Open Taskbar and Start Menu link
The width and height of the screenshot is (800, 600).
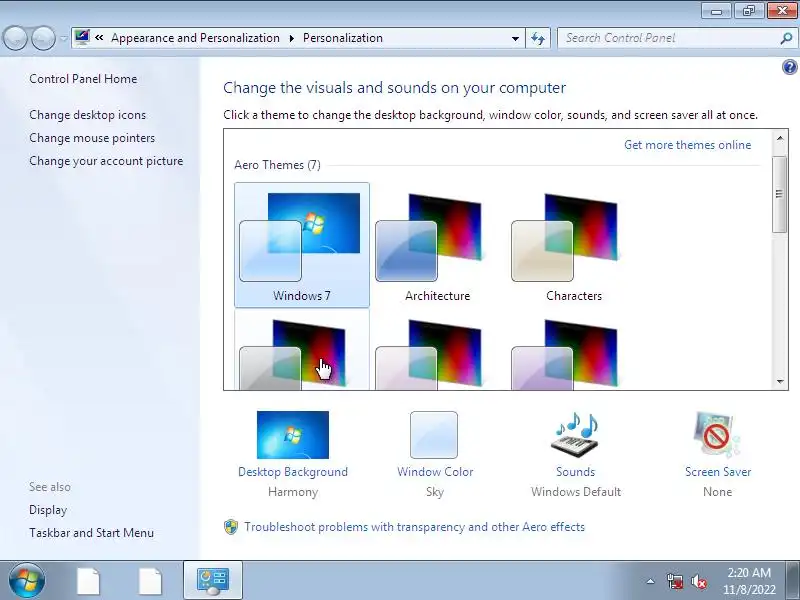(x=91, y=533)
